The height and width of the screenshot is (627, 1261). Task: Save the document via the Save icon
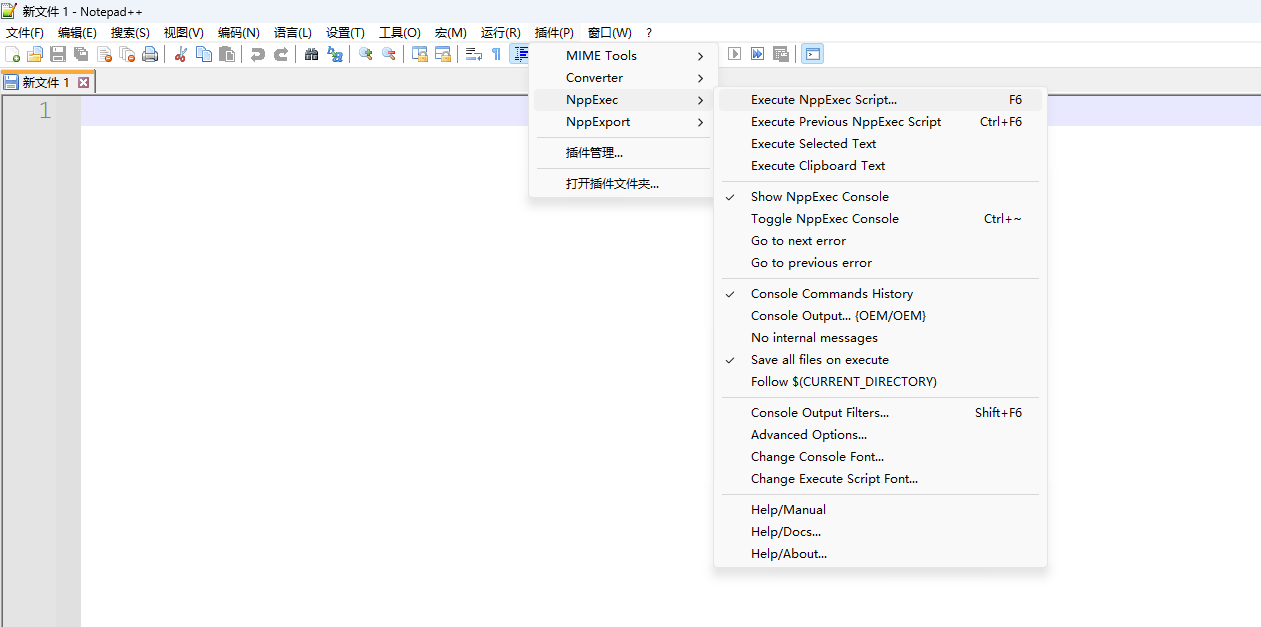coord(57,54)
